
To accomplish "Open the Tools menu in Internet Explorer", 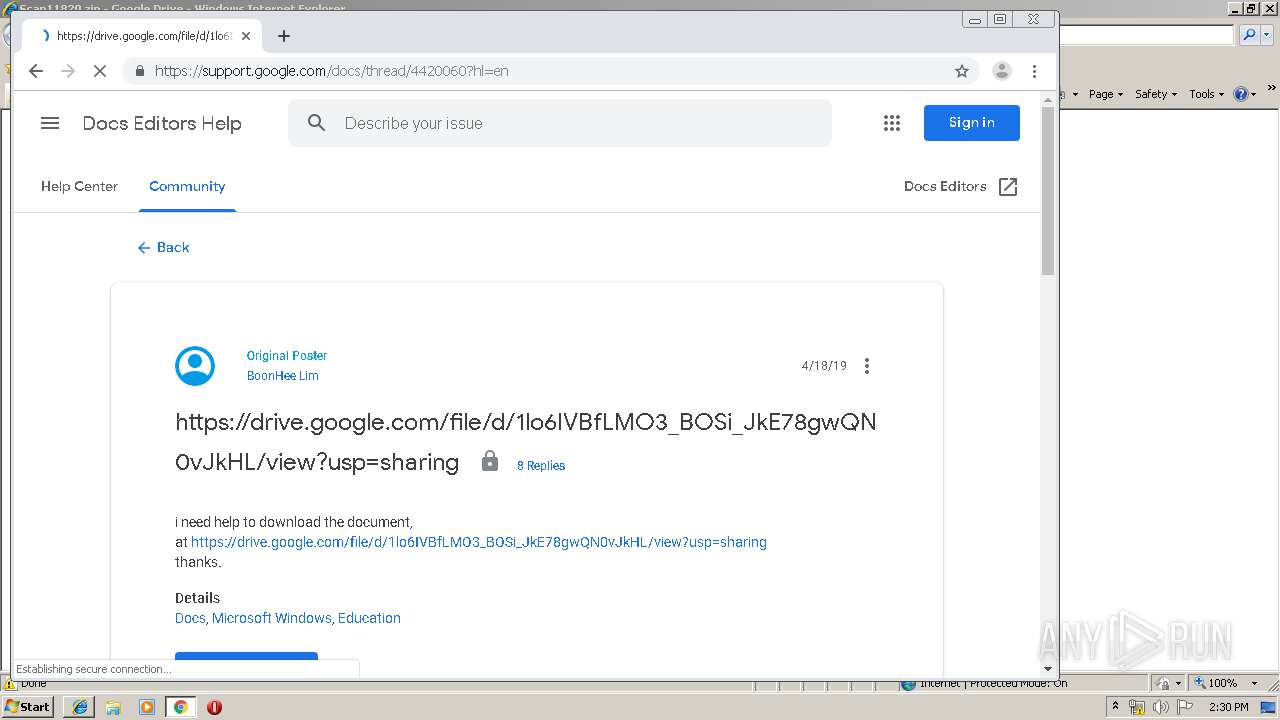I will point(1206,94).
